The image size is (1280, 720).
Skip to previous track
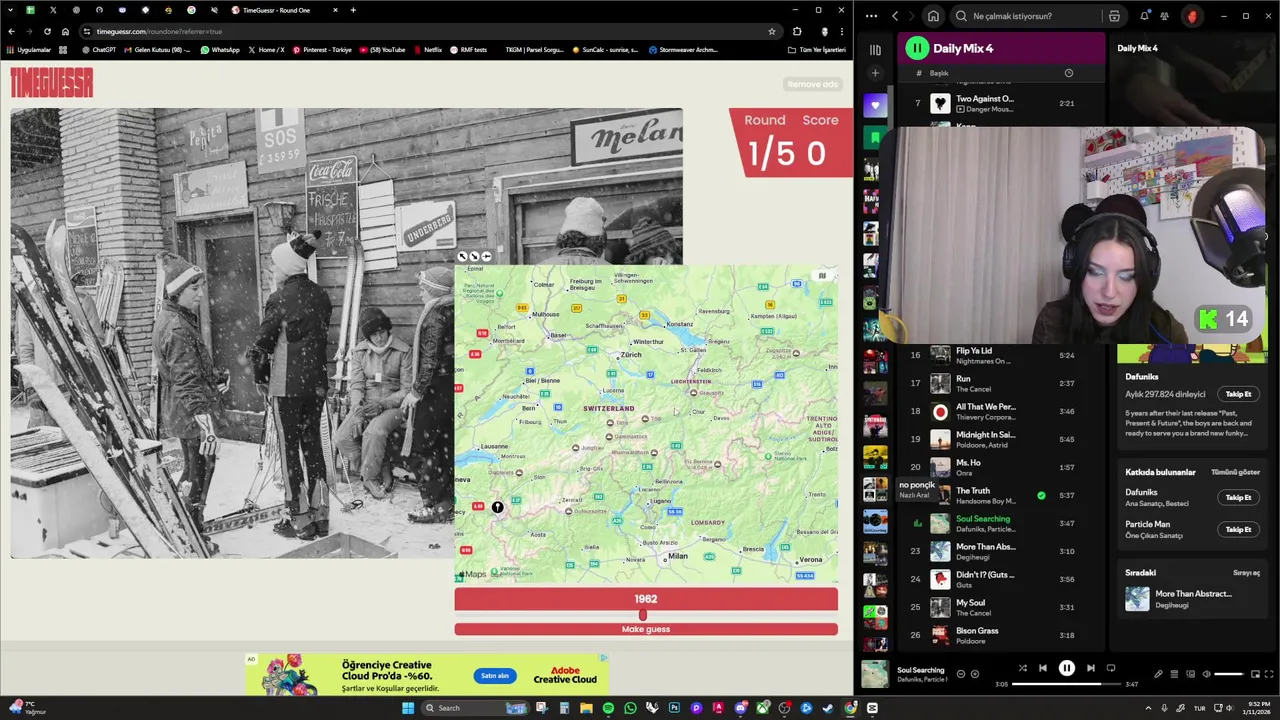click(x=1042, y=668)
